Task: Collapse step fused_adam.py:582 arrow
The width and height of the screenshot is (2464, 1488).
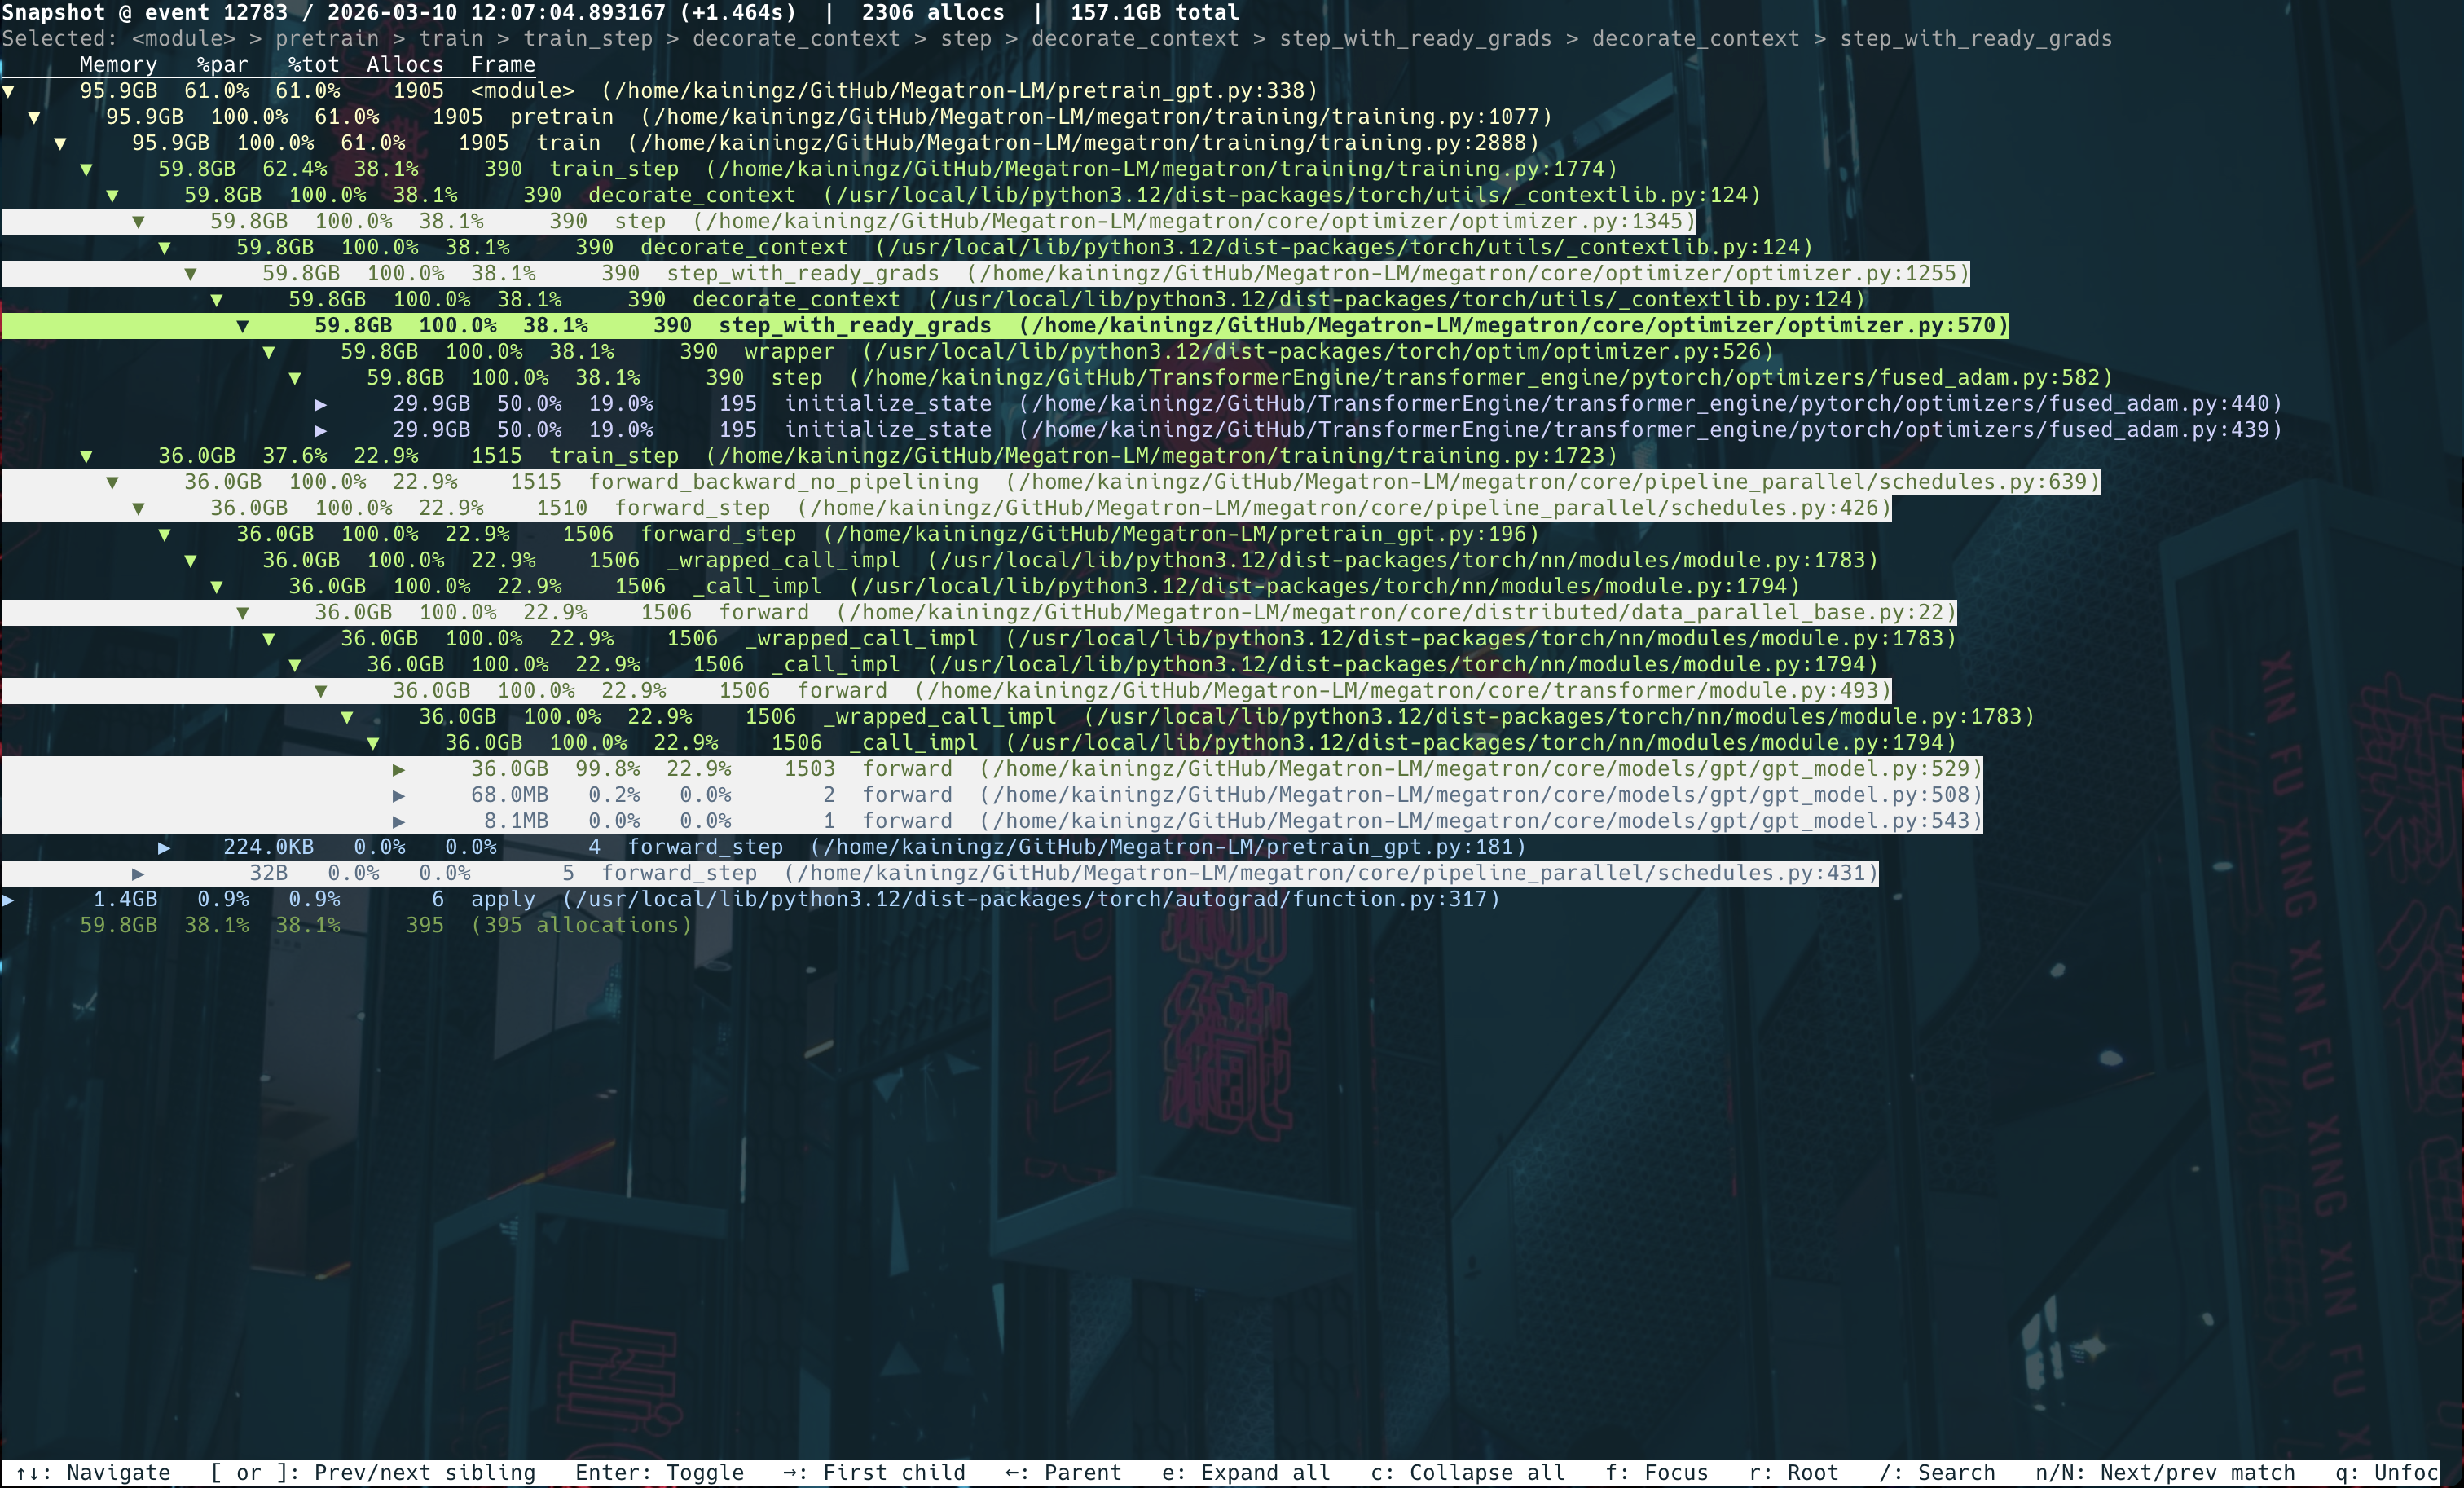Action: click(294, 377)
